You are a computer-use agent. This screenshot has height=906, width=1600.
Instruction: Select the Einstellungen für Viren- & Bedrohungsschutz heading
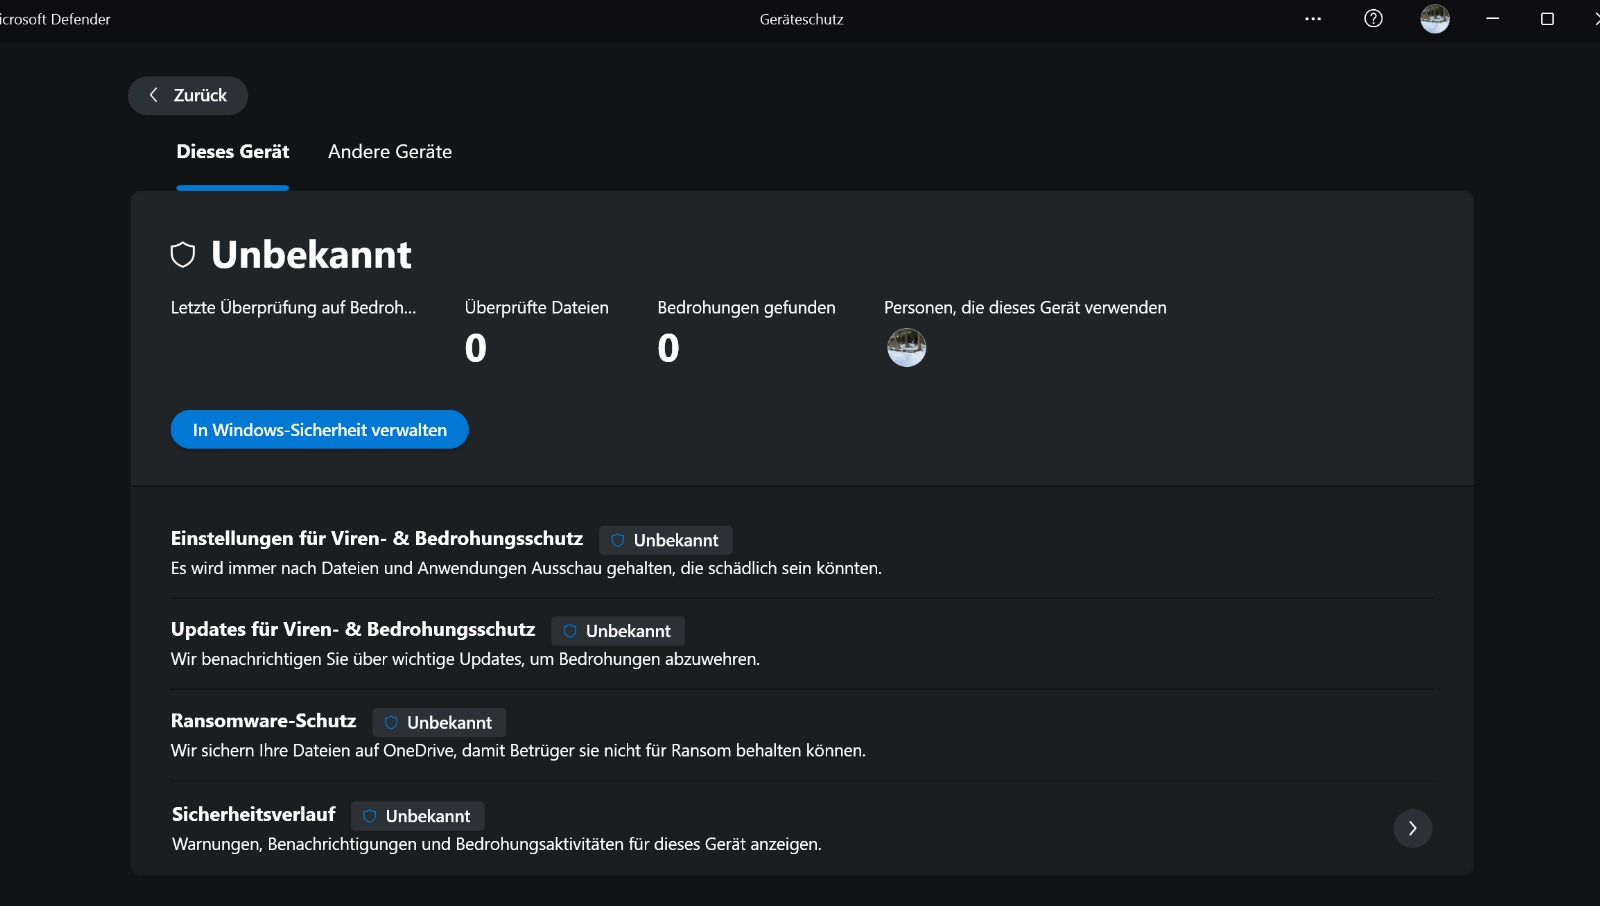tap(377, 538)
